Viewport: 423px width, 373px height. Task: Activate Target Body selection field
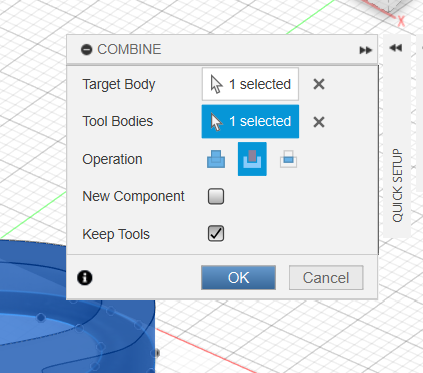coord(250,84)
